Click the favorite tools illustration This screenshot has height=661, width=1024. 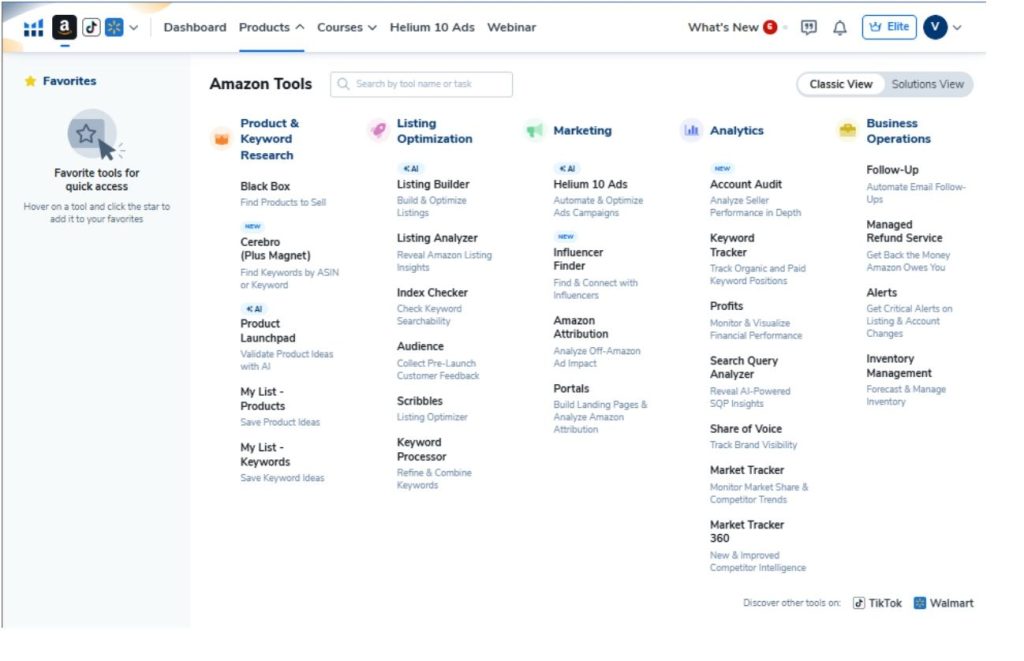(95, 135)
